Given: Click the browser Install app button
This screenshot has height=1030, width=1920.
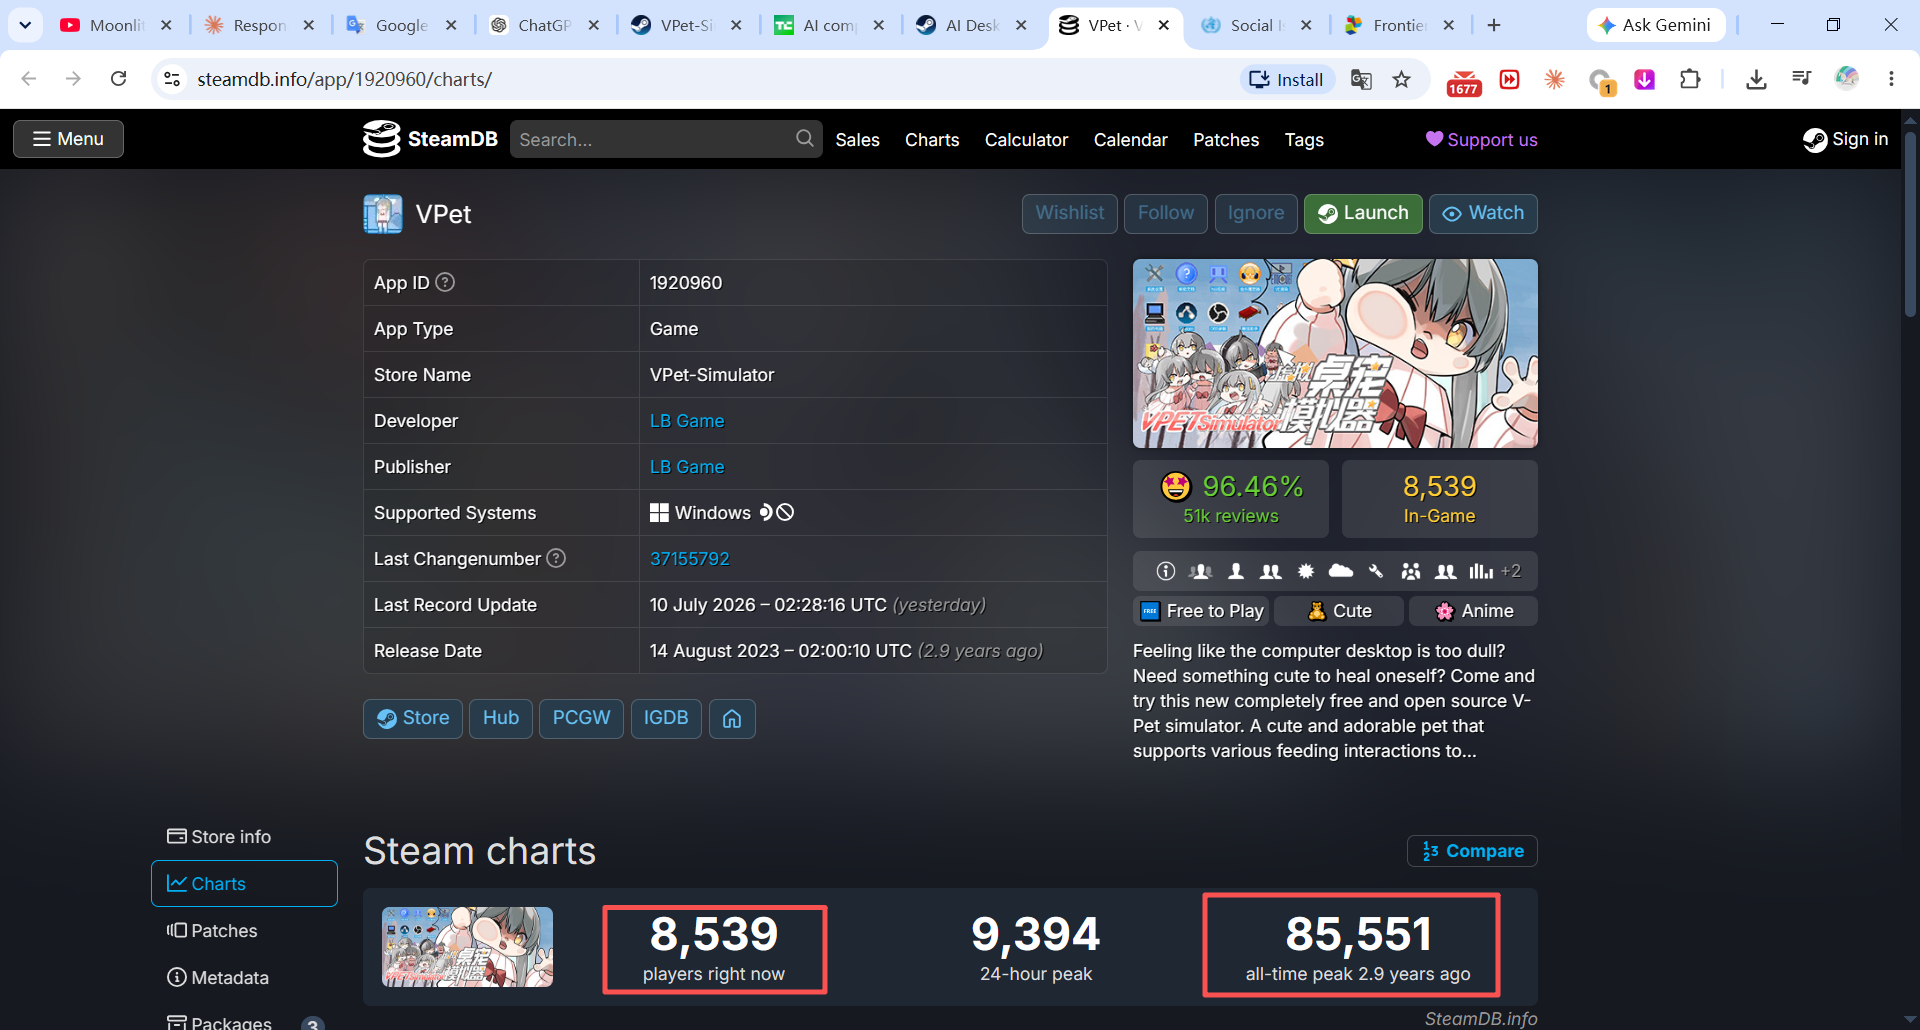Looking at the screenshot, I should tap(1287, 79).
